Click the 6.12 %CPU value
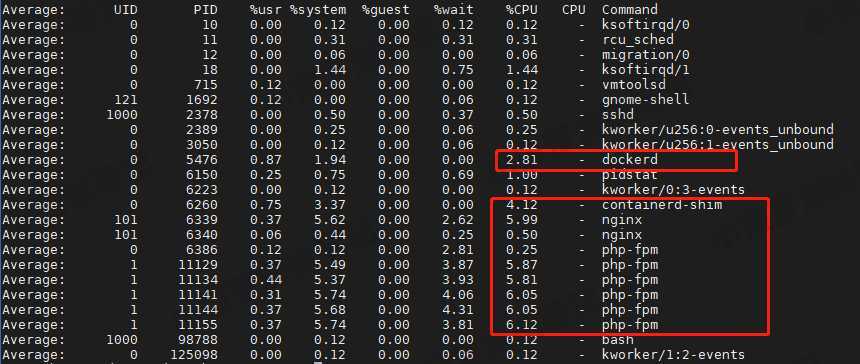Viewport: 860px width, 364px height. 522,325
